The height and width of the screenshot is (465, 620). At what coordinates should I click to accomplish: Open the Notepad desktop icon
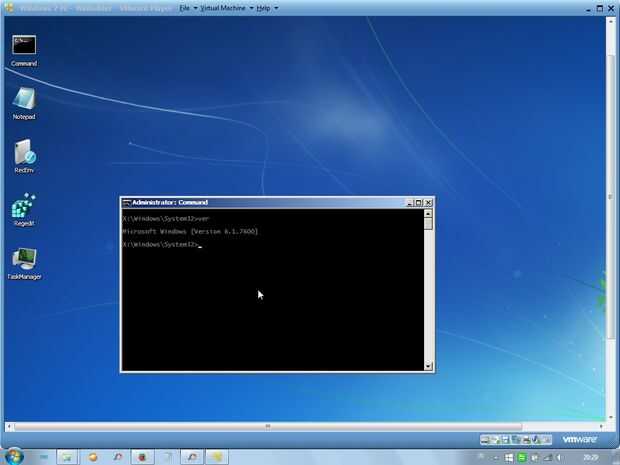[x=24, y=104]
